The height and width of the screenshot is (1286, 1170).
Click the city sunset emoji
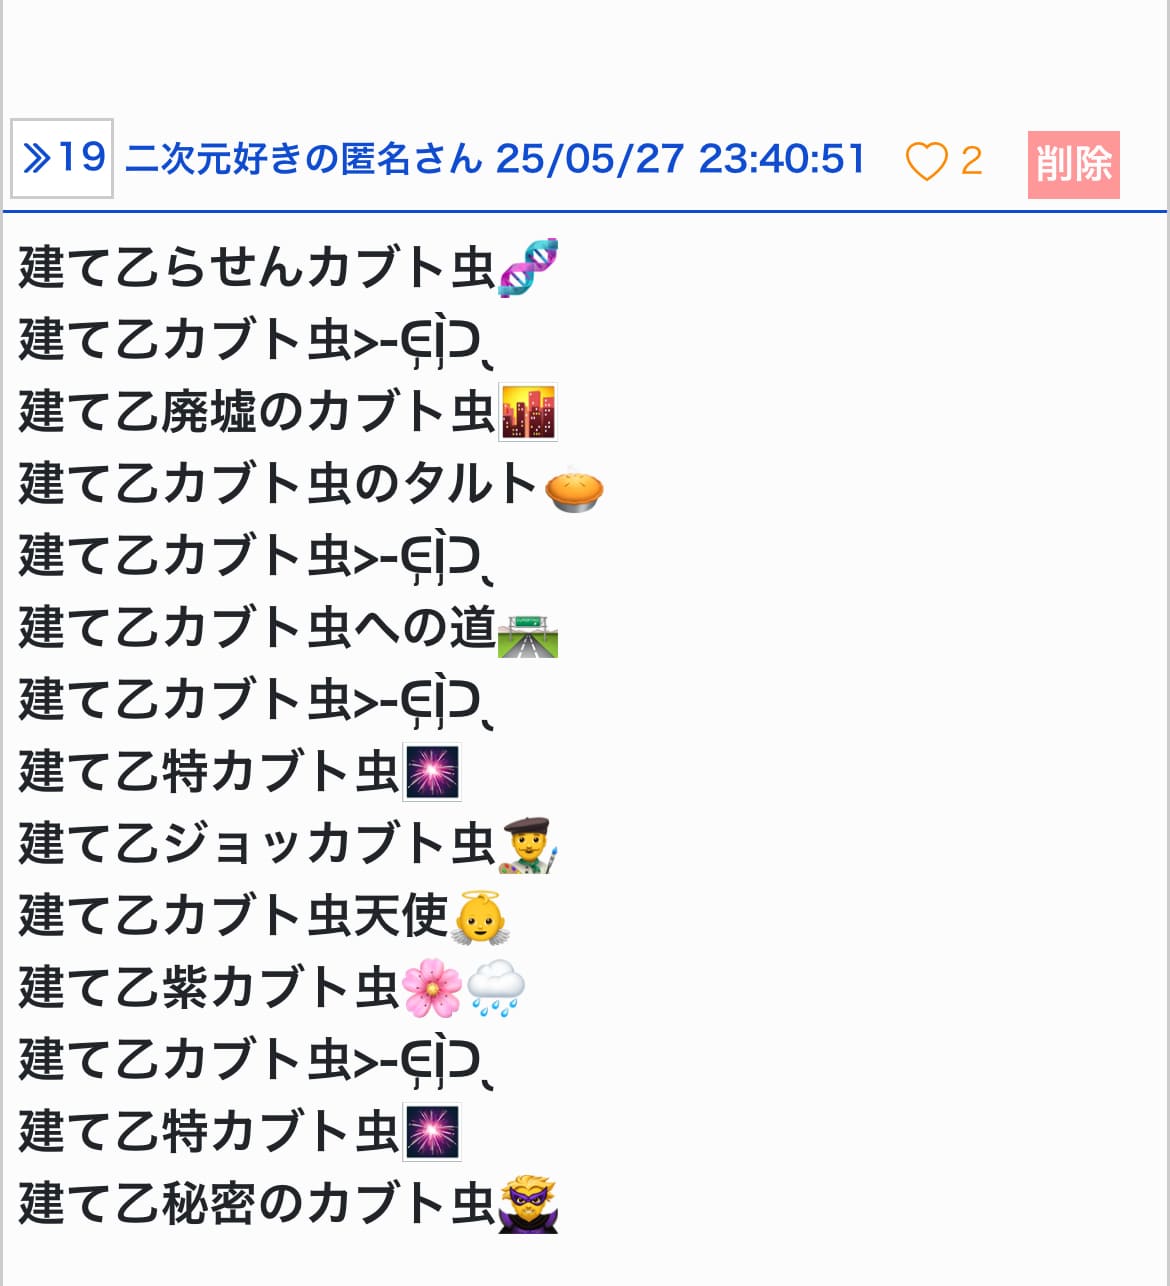click(x=528, y=412)
